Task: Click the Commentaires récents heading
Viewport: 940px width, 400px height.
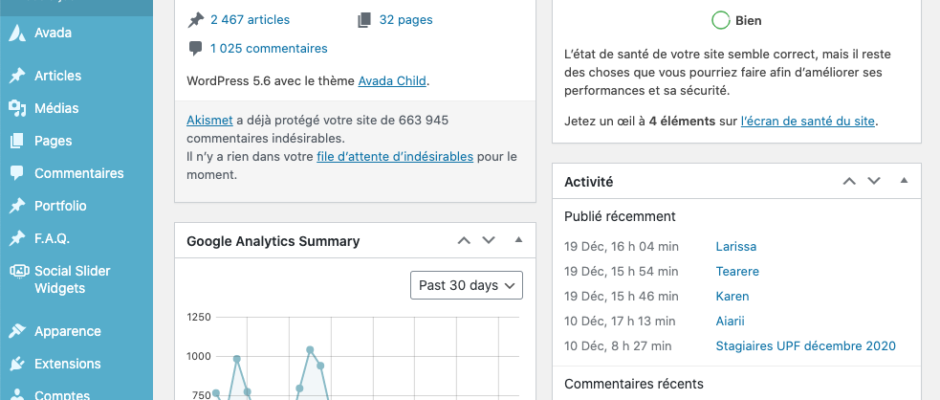Action: (634, 384)
